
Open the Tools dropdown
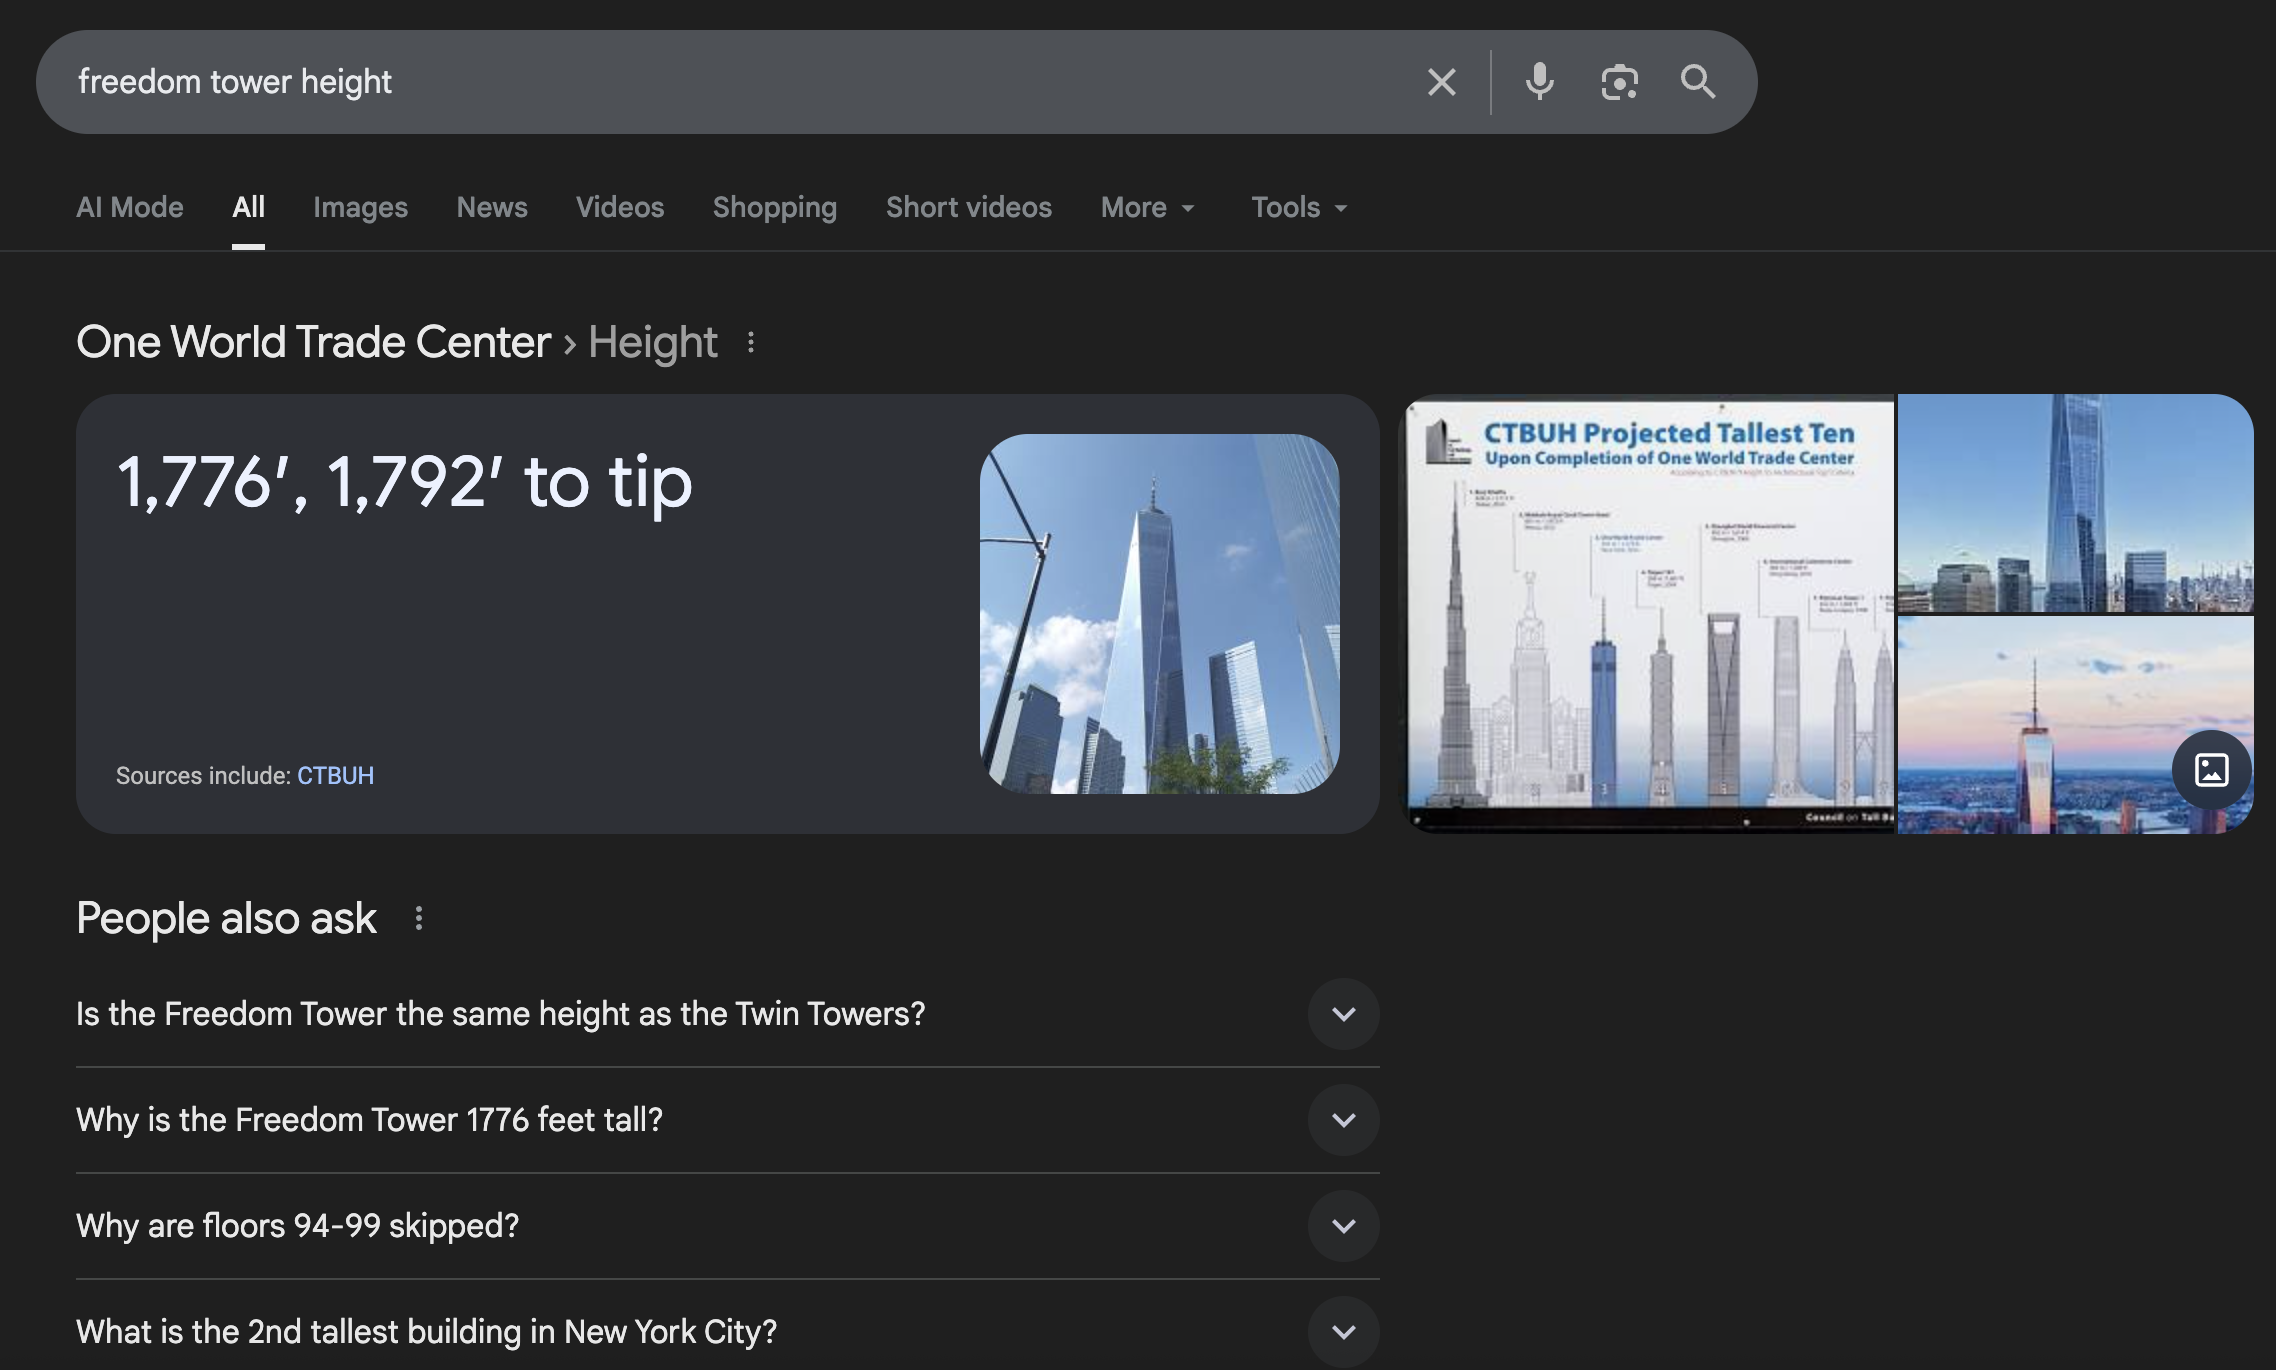coord(1299,207)
